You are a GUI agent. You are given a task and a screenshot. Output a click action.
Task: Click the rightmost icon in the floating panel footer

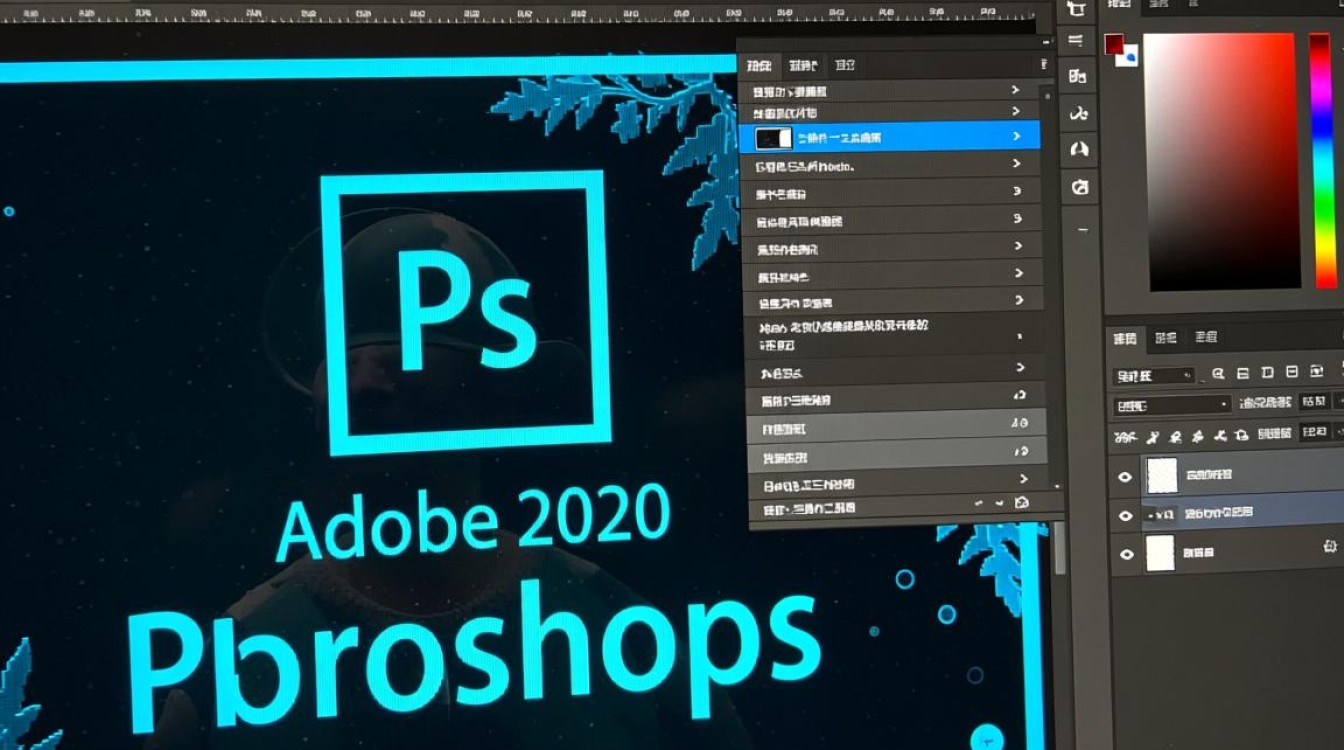pos(1021,503)
